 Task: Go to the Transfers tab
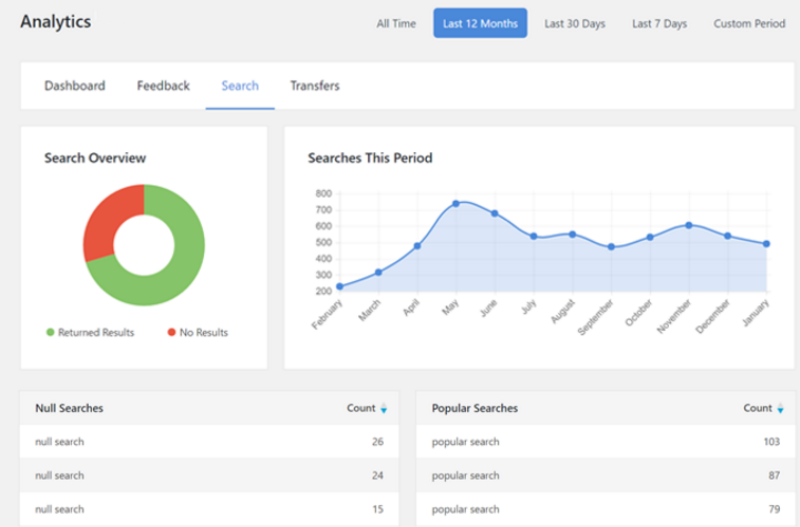[x=315, y=86]
